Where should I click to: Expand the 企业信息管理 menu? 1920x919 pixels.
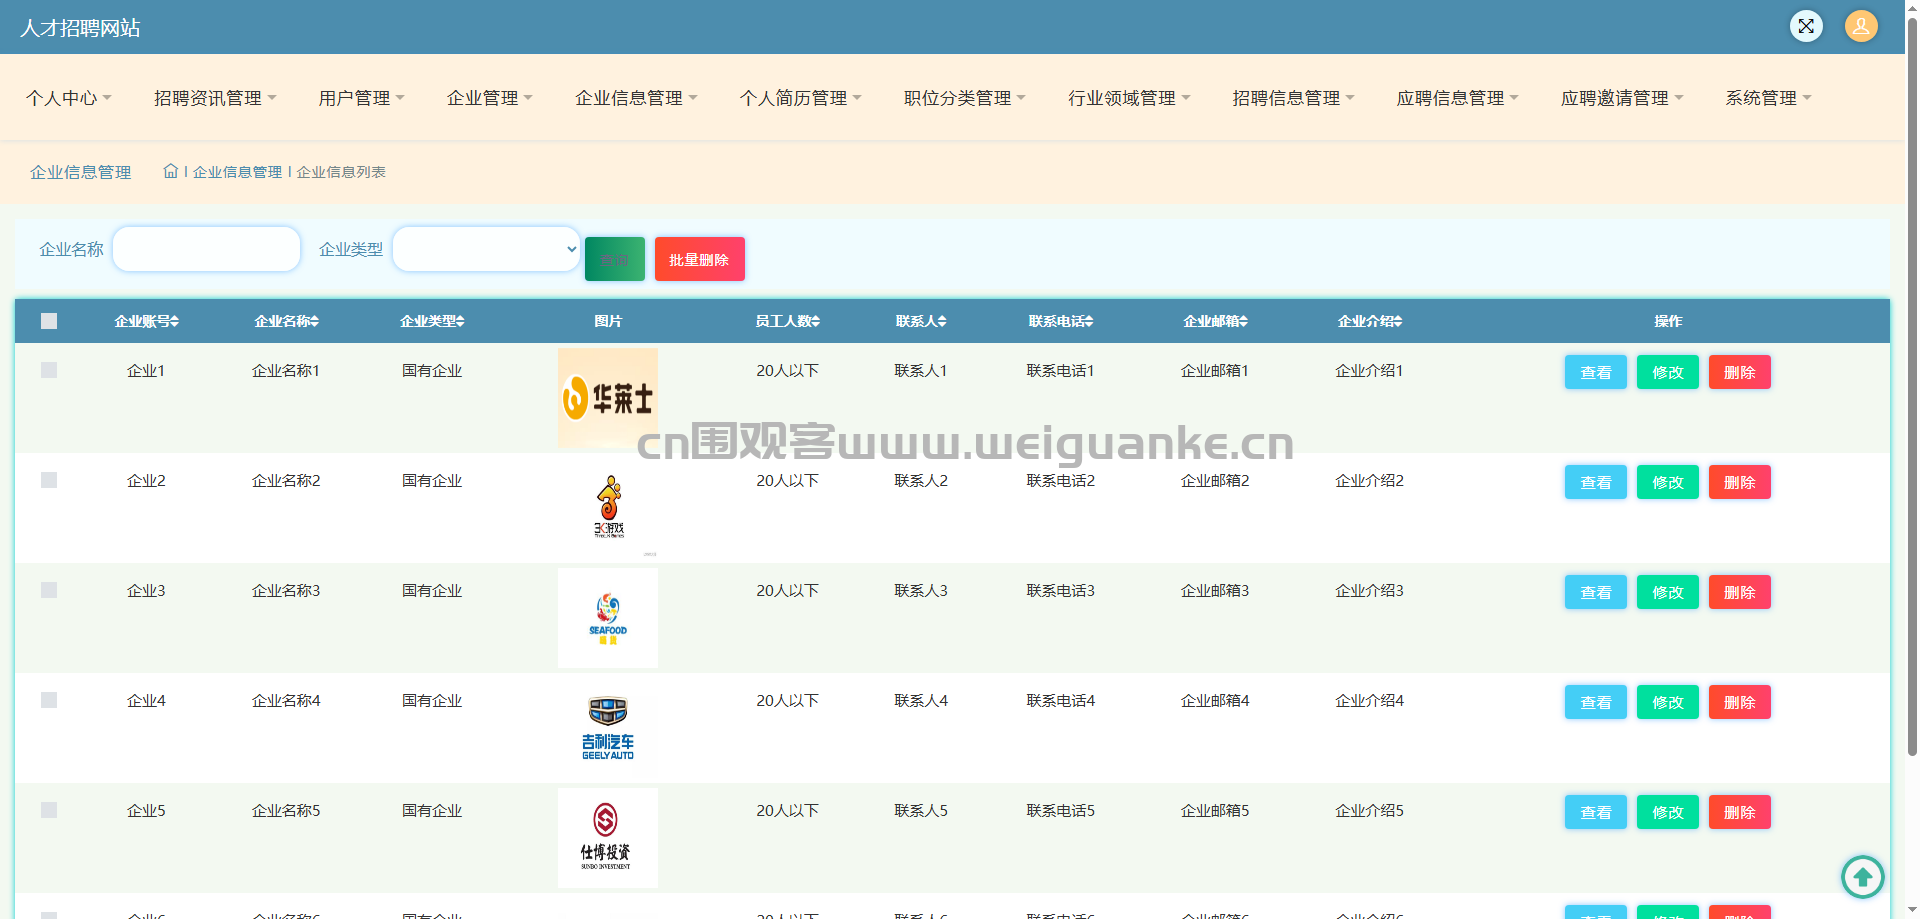point(636,98)
